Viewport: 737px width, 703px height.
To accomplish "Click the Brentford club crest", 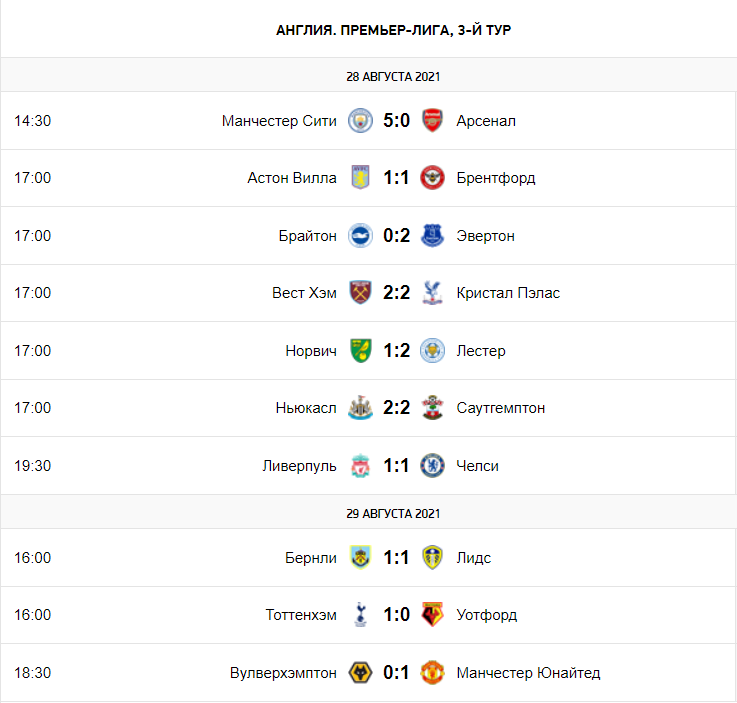I will pos(432,178).
